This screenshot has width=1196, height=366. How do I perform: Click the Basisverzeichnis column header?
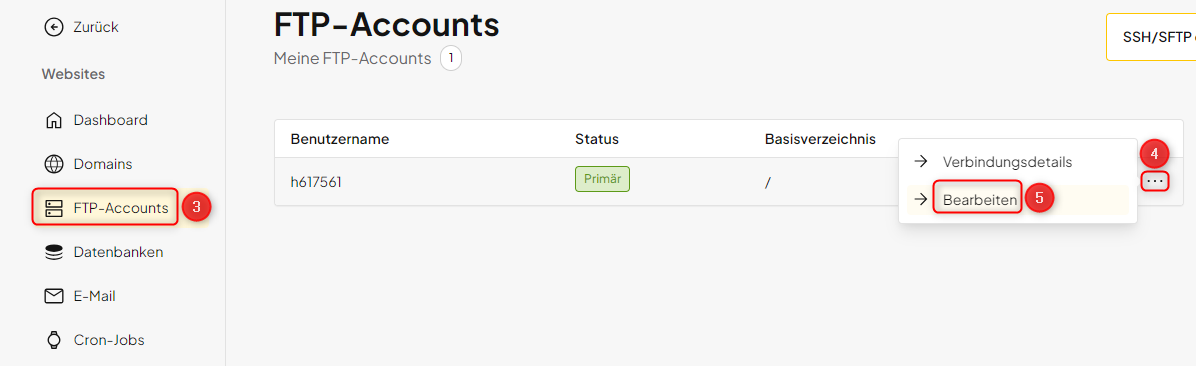pos(820,140)
